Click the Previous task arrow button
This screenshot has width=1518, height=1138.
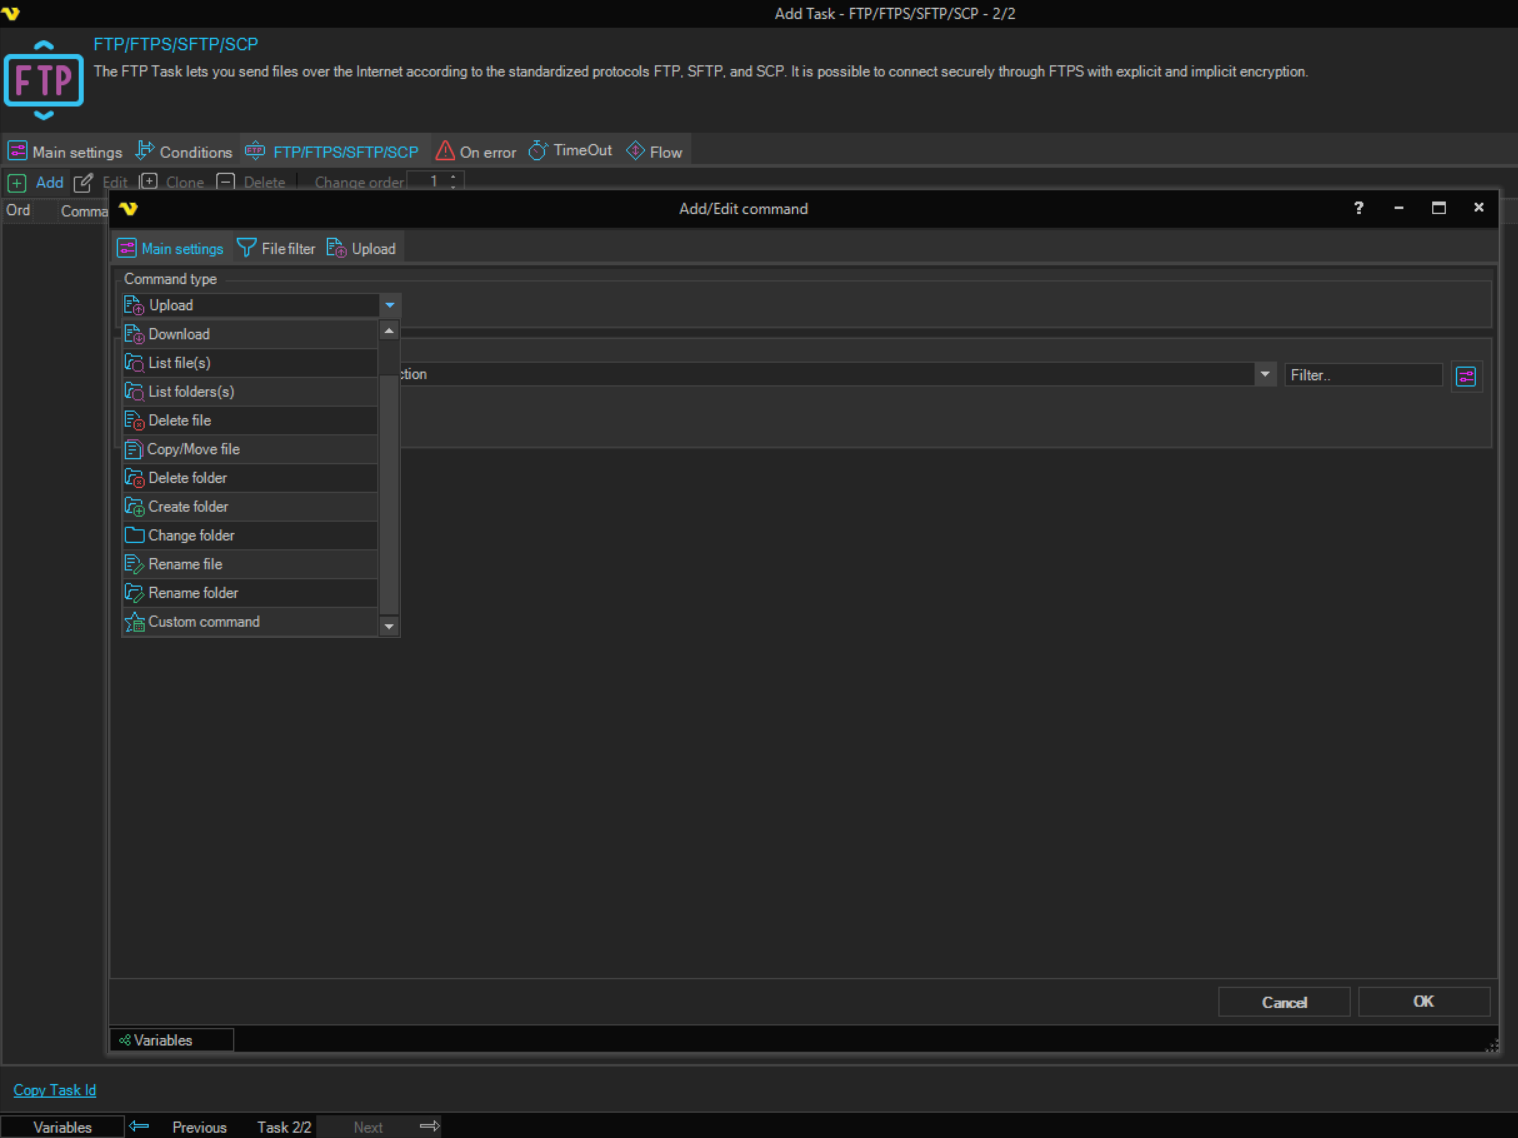click(x=139, y=1126)
